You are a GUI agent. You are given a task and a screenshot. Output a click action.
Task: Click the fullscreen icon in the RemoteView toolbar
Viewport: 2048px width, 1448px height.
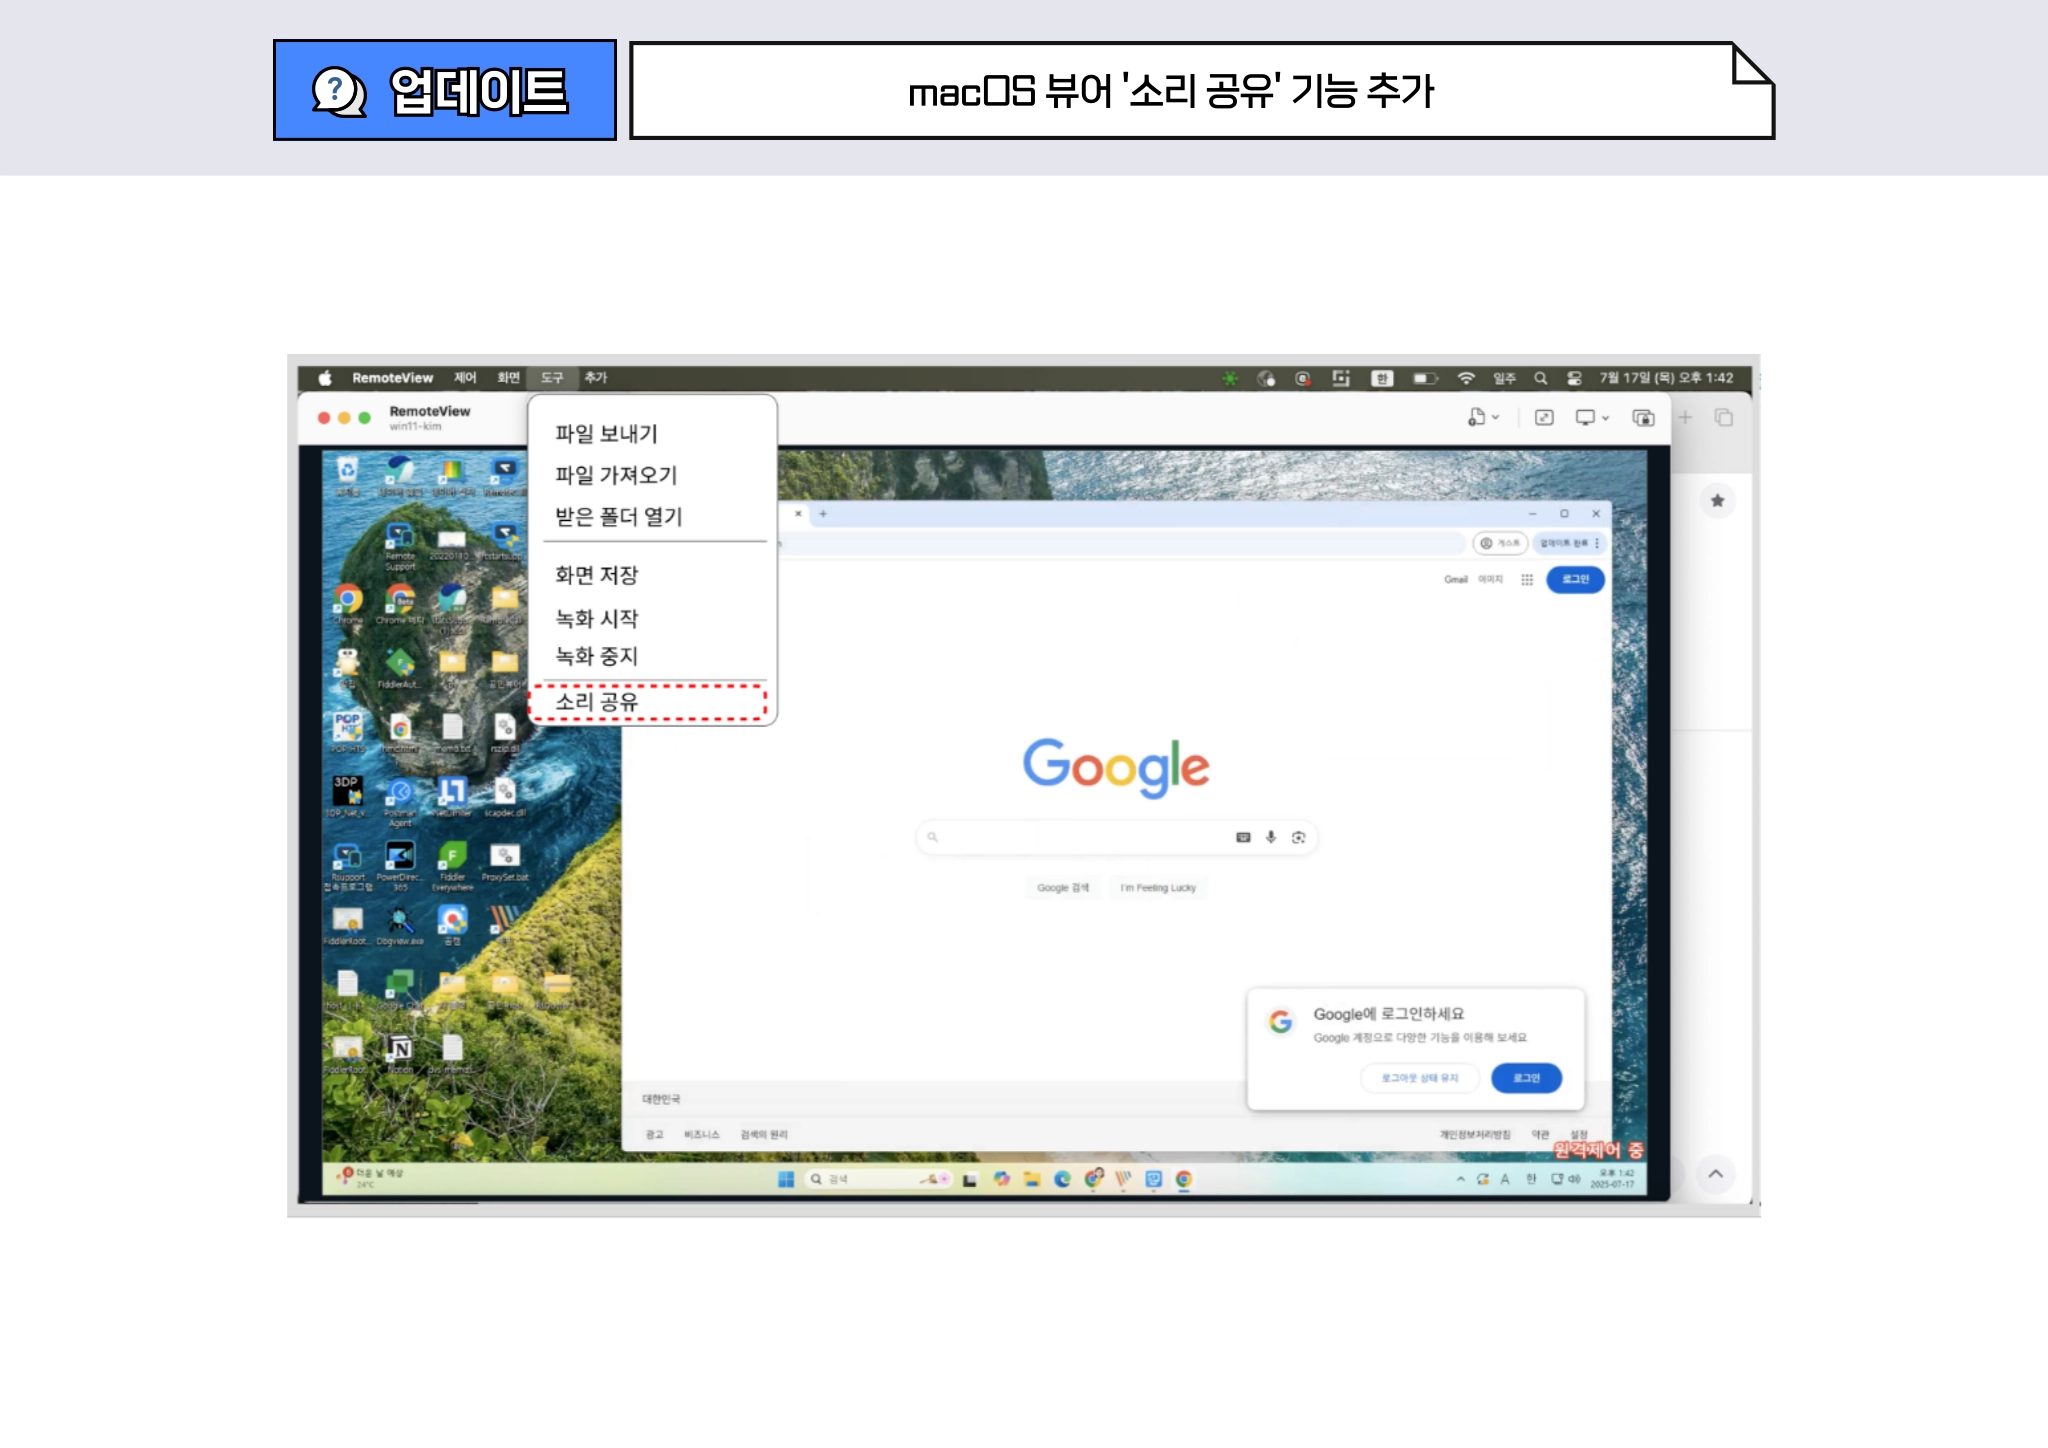pyautogui.click(x=1542, y=418)
